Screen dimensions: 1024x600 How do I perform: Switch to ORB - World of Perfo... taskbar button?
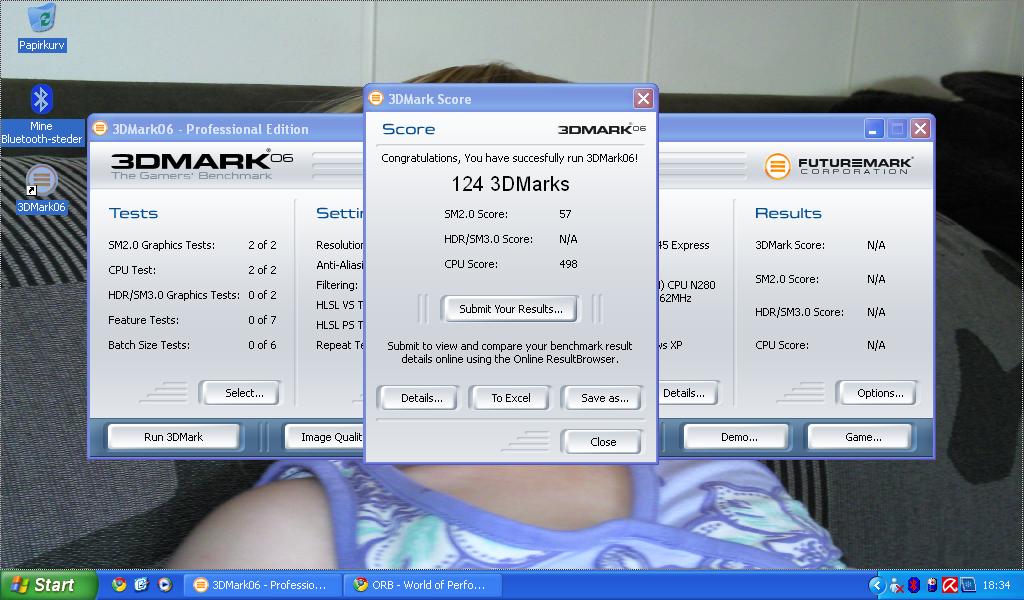[424, 585]
